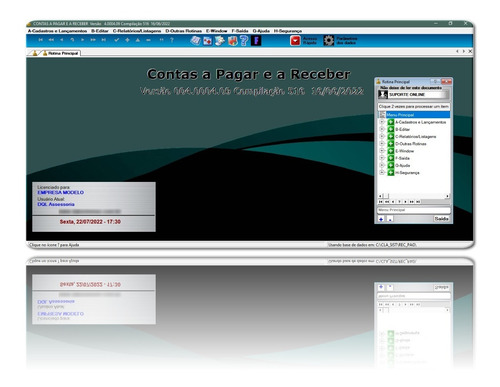Open Parâmetros dos dados gear icon
The width and height of the screenshot is (500, 387).
click(329, 41)
